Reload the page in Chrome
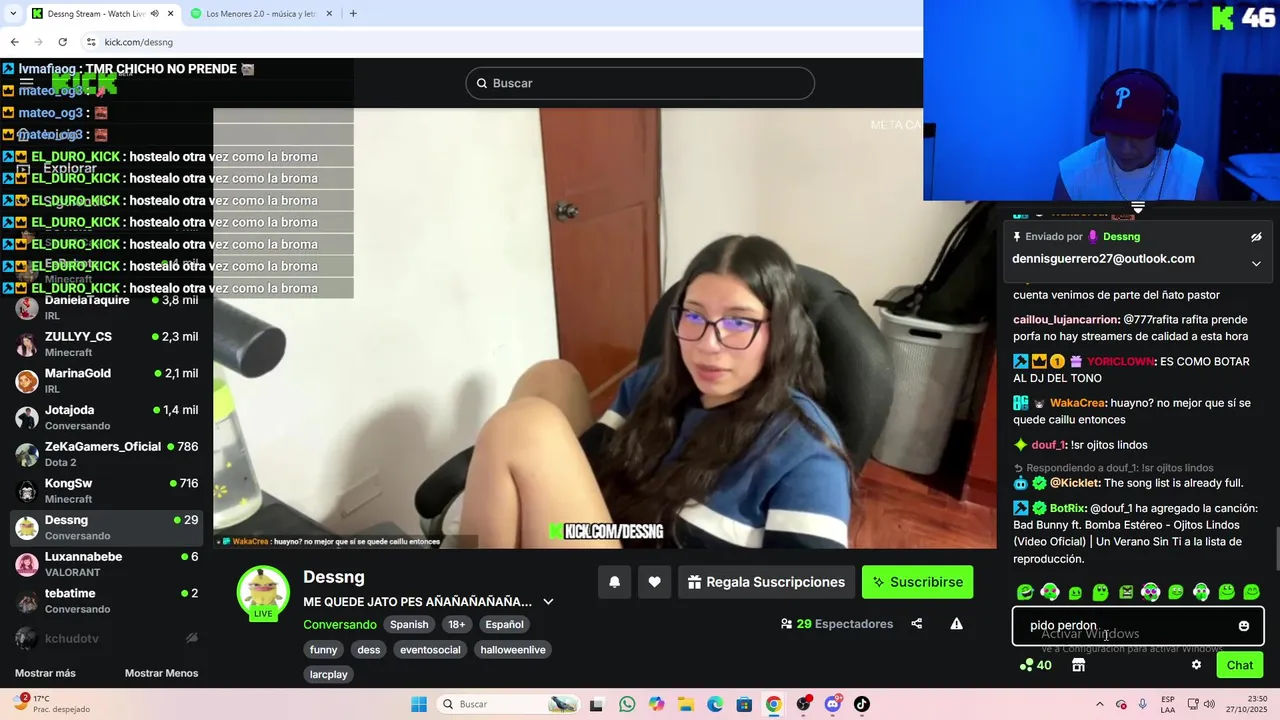1280x720 pixels. (x=62, y=42)
